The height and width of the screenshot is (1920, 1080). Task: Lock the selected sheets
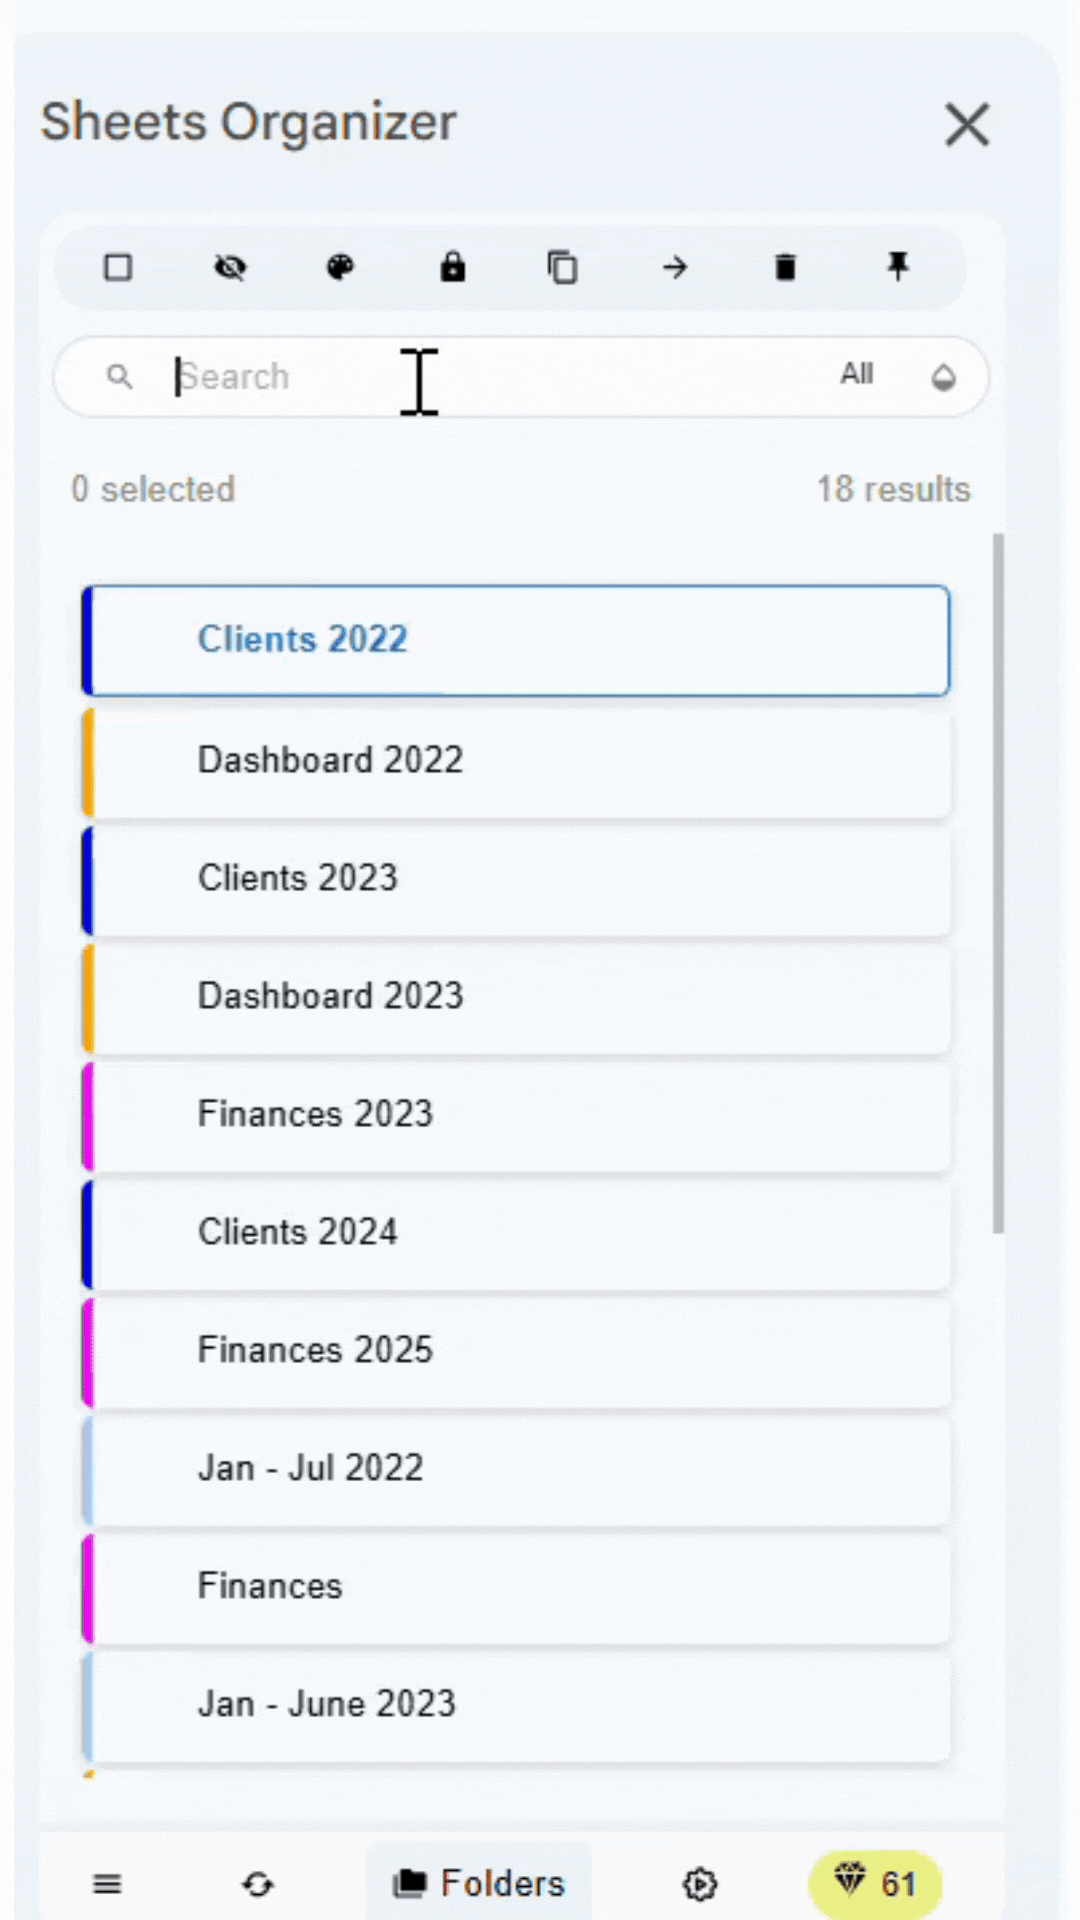452,267
